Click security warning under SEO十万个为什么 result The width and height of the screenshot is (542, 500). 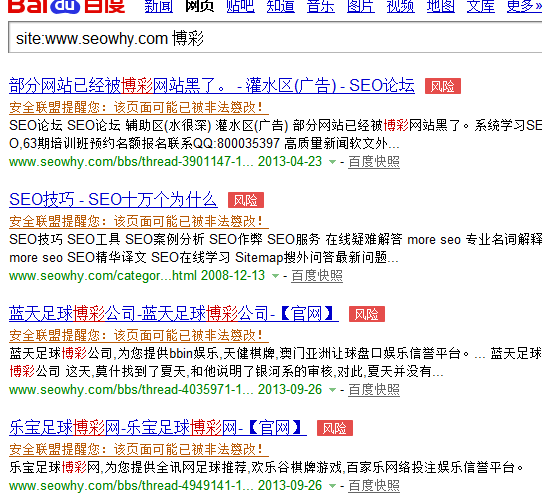pos(139,222)
